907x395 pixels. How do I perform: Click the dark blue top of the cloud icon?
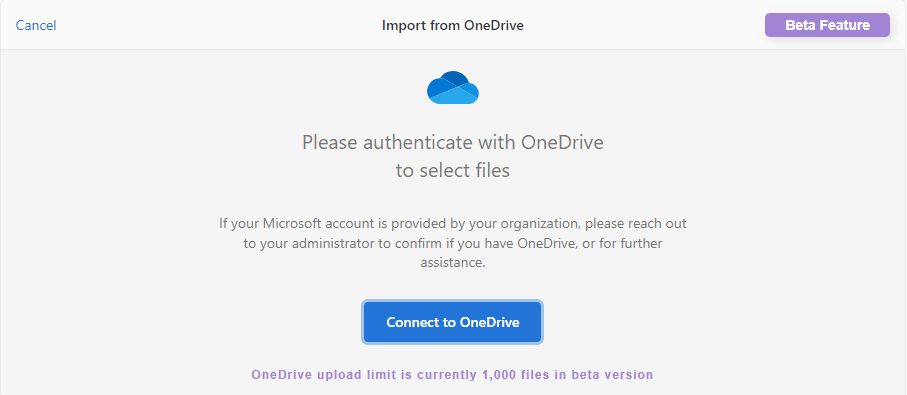coord(453,78)
